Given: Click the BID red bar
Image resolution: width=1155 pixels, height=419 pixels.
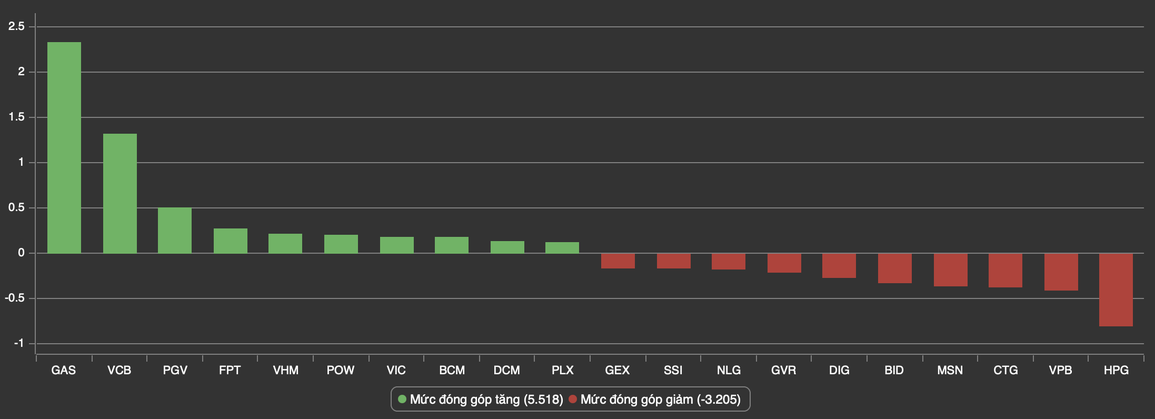Looking at the screenshot, I should click(895, 268).
